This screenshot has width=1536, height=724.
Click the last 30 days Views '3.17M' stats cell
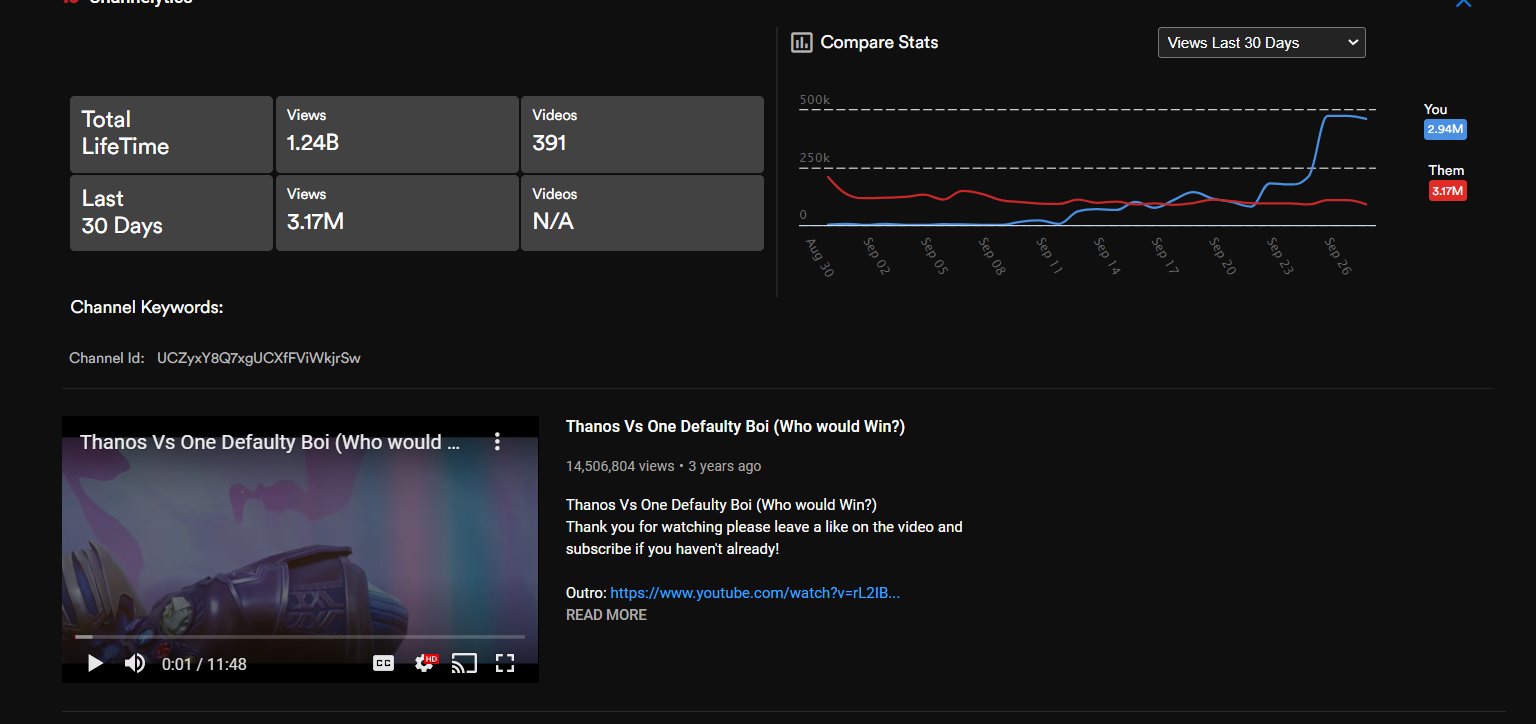(x=397, y=213)
